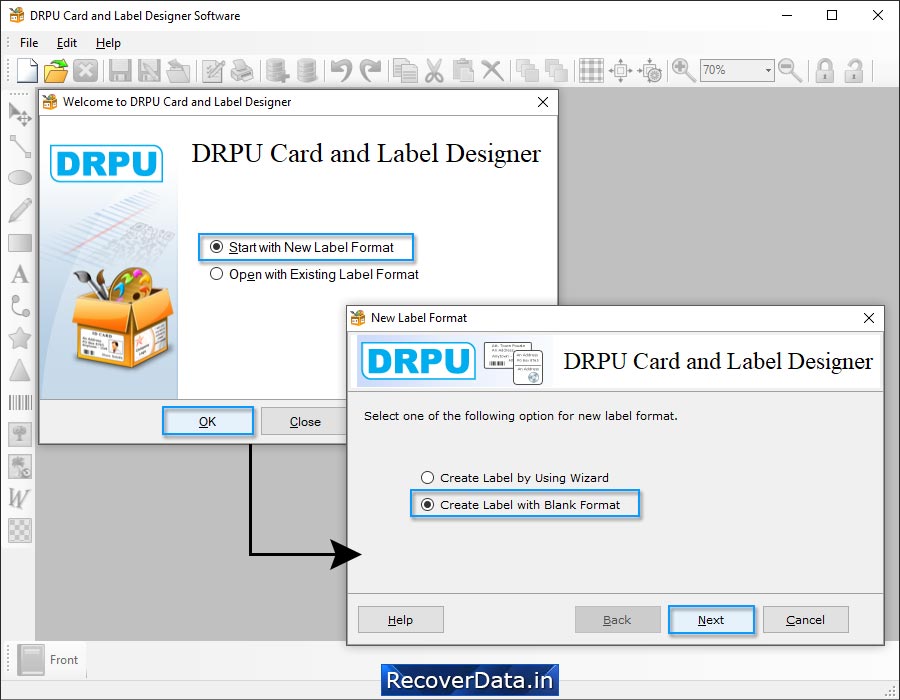
Task: Select the curve arc tool
Action: (20, 306)
